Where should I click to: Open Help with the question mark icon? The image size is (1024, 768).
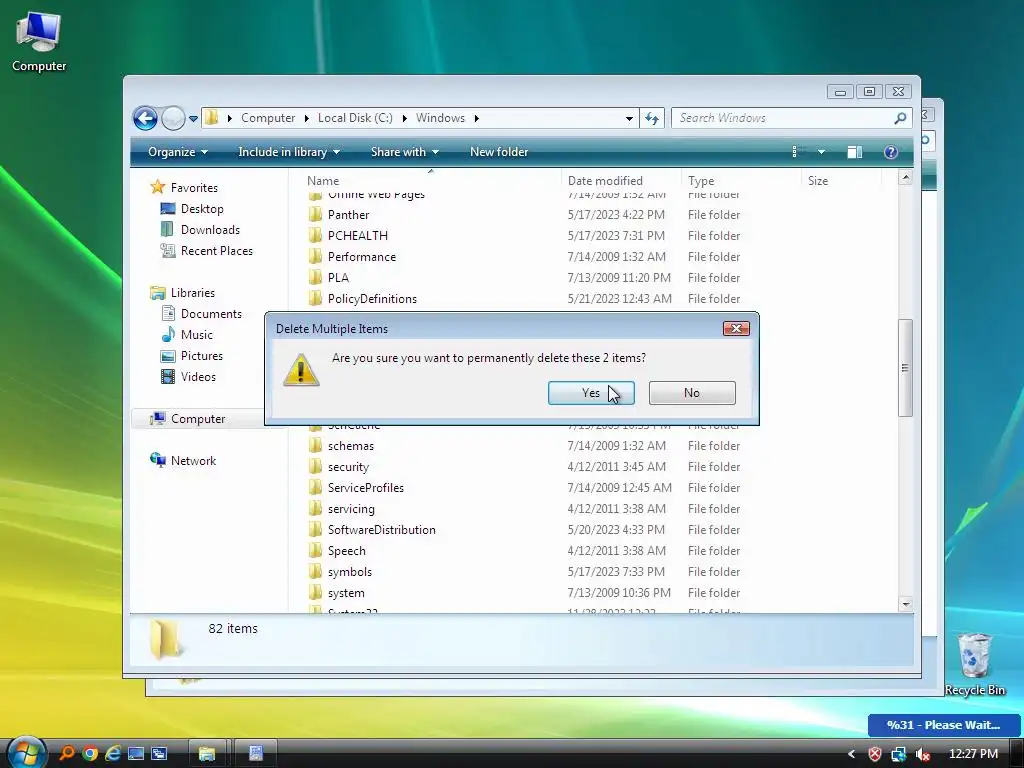click(890, 152)
